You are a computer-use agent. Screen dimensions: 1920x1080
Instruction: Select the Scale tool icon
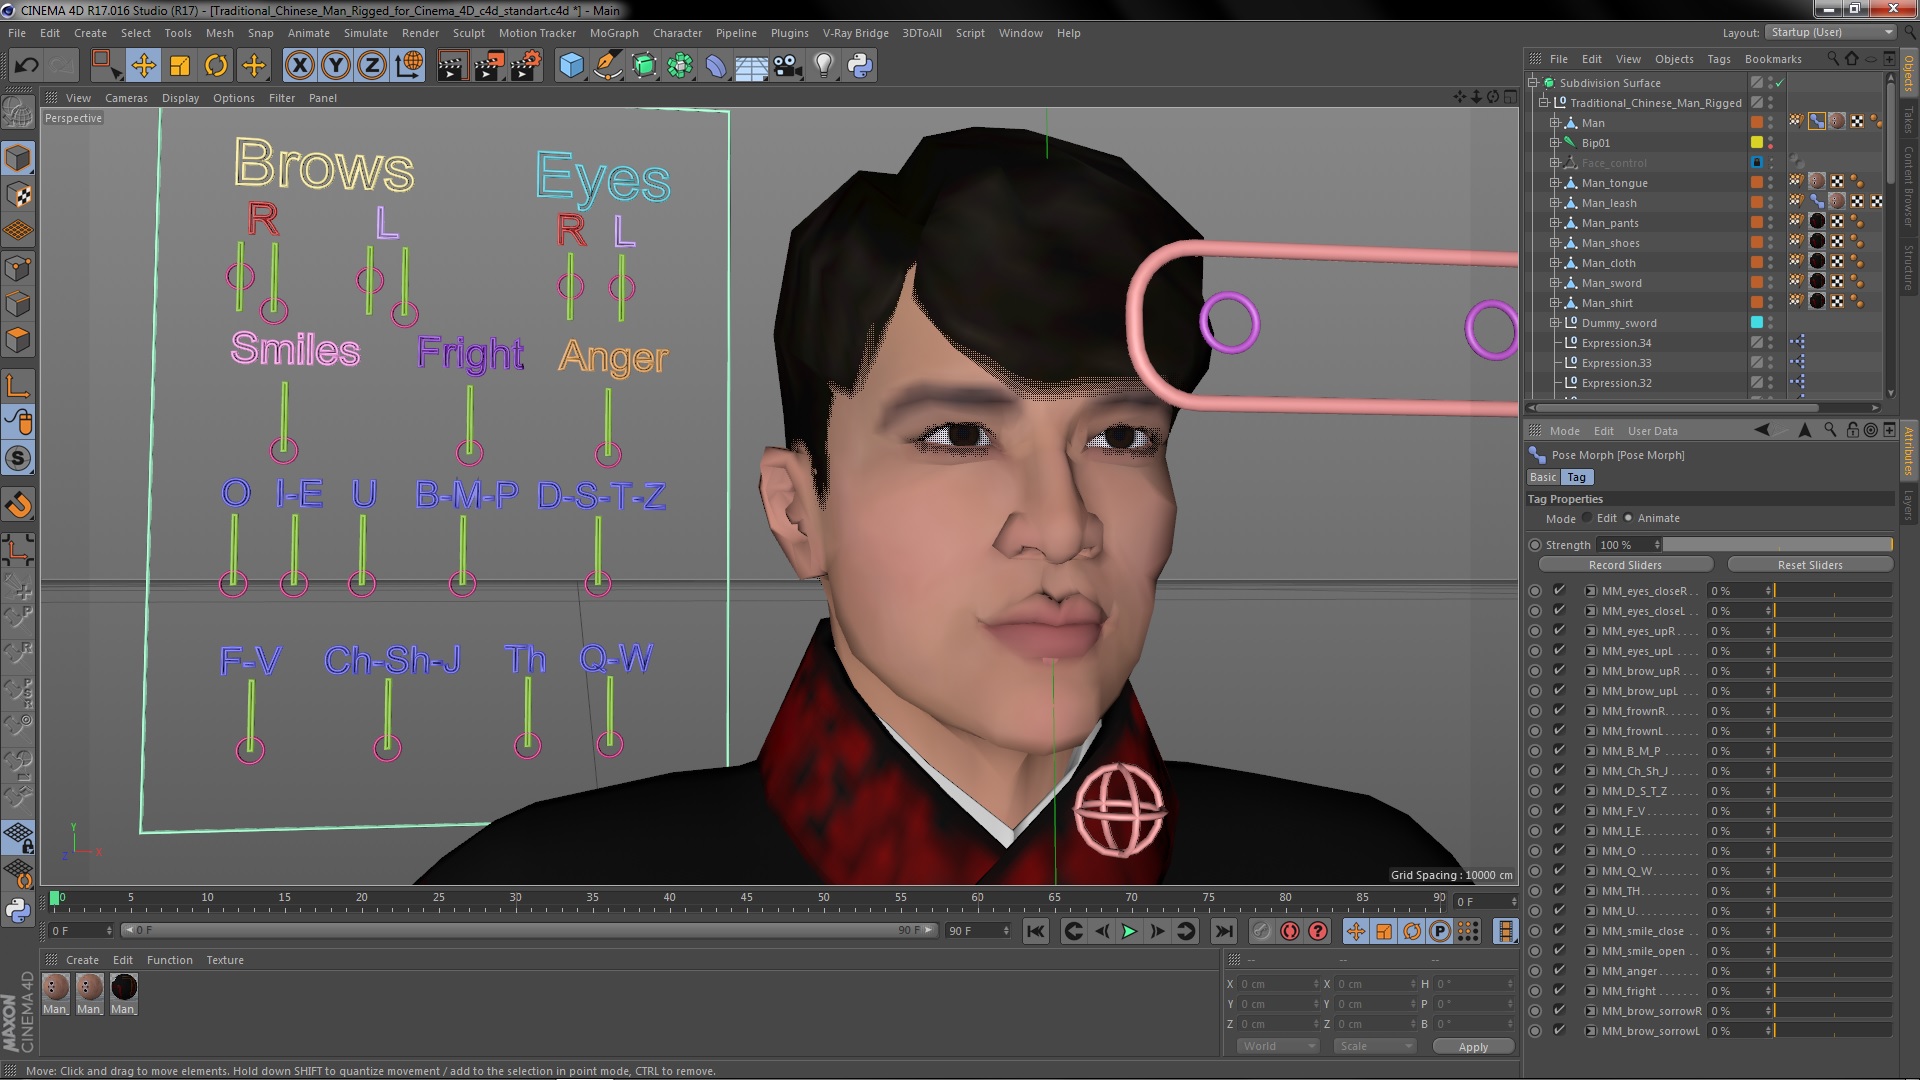pos(180,66)
